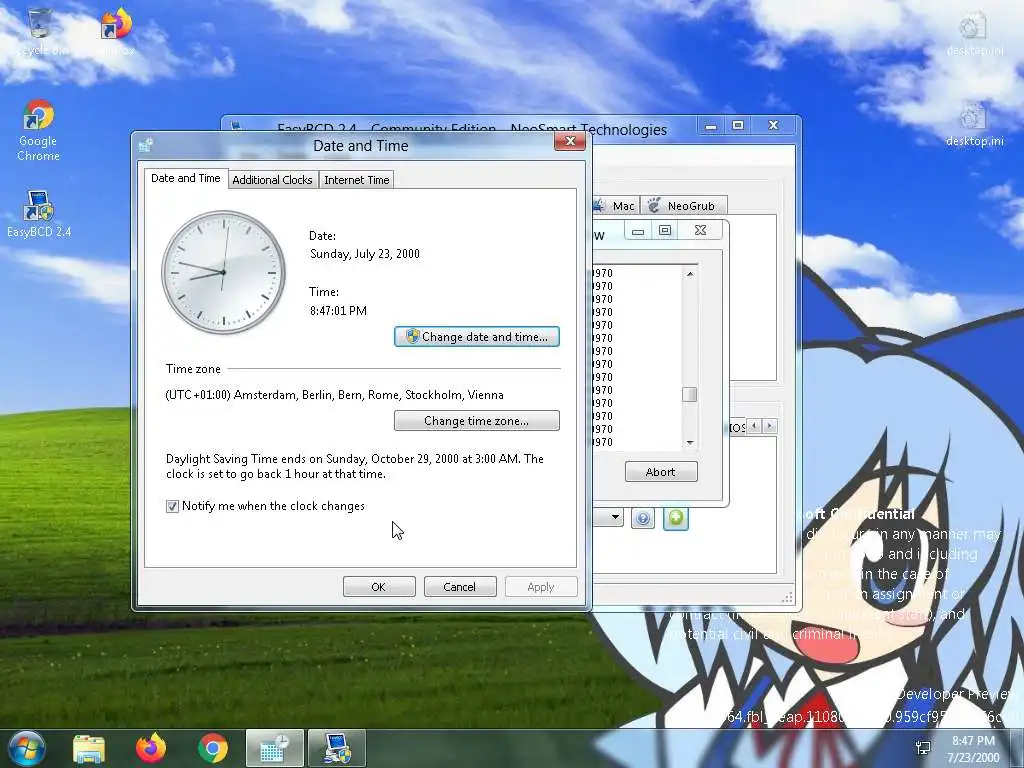Open File Explorer from the taskbar
This screenshot has width=1024, height=768.
click(89, 748)
